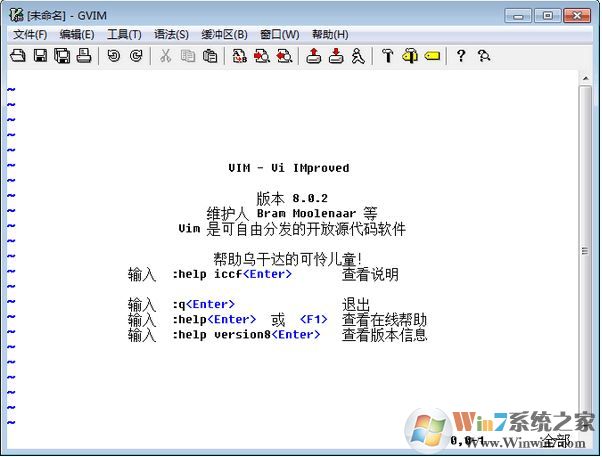Image resolution: width=602 pixels, height=457 pixels.
Task: Open the 帮助(H) help menu
Action: pos(330,34)
